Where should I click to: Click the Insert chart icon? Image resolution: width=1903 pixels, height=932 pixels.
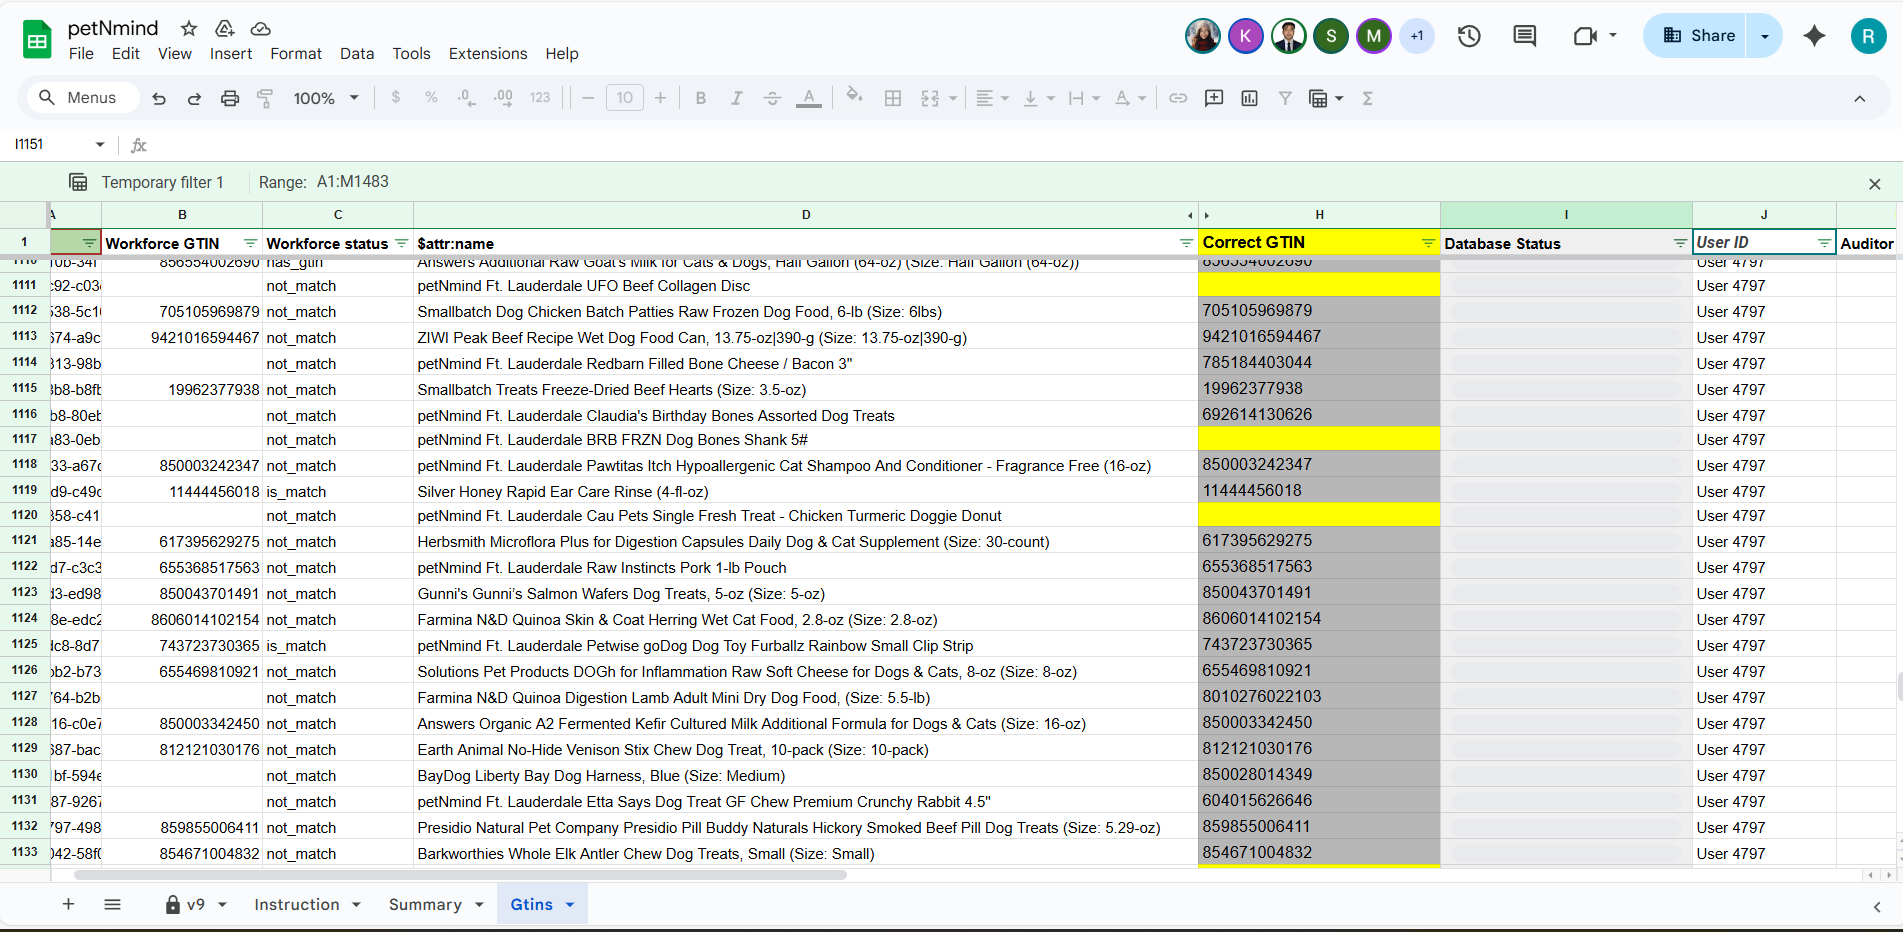point(1249,98)
